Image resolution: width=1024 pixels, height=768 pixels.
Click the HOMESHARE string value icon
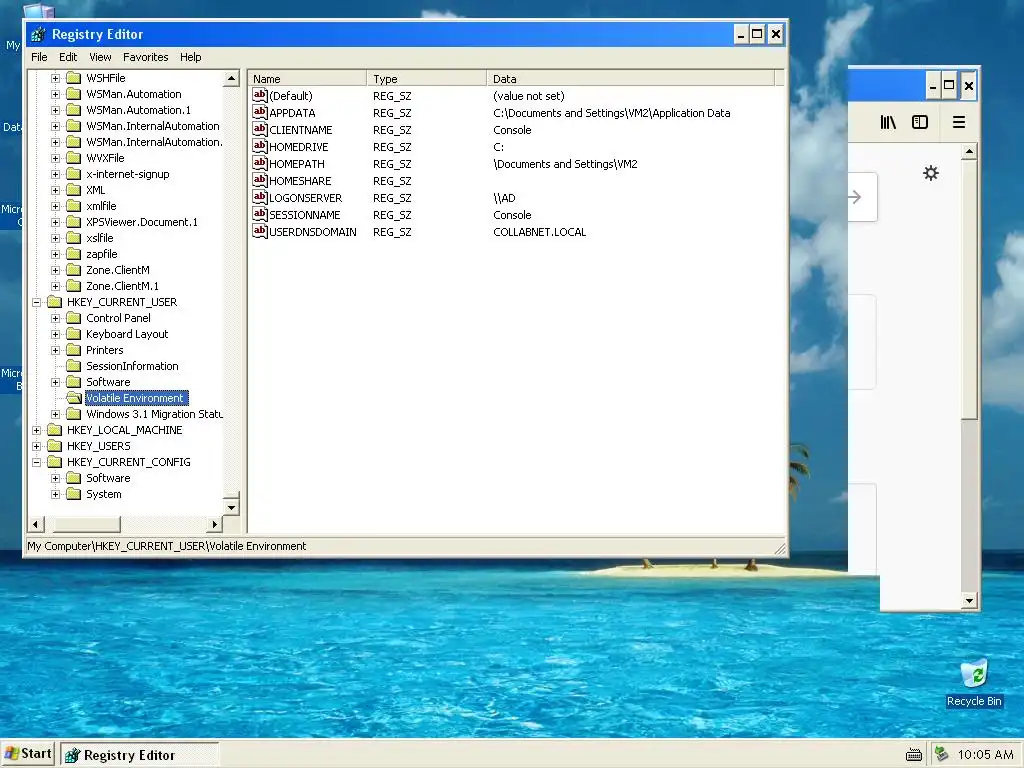click(x=260, y=180)
